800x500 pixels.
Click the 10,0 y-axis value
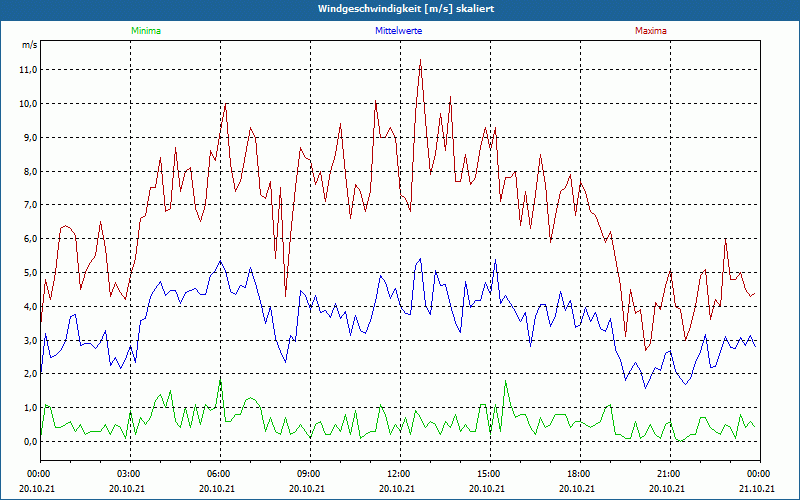tap(29, 104)
